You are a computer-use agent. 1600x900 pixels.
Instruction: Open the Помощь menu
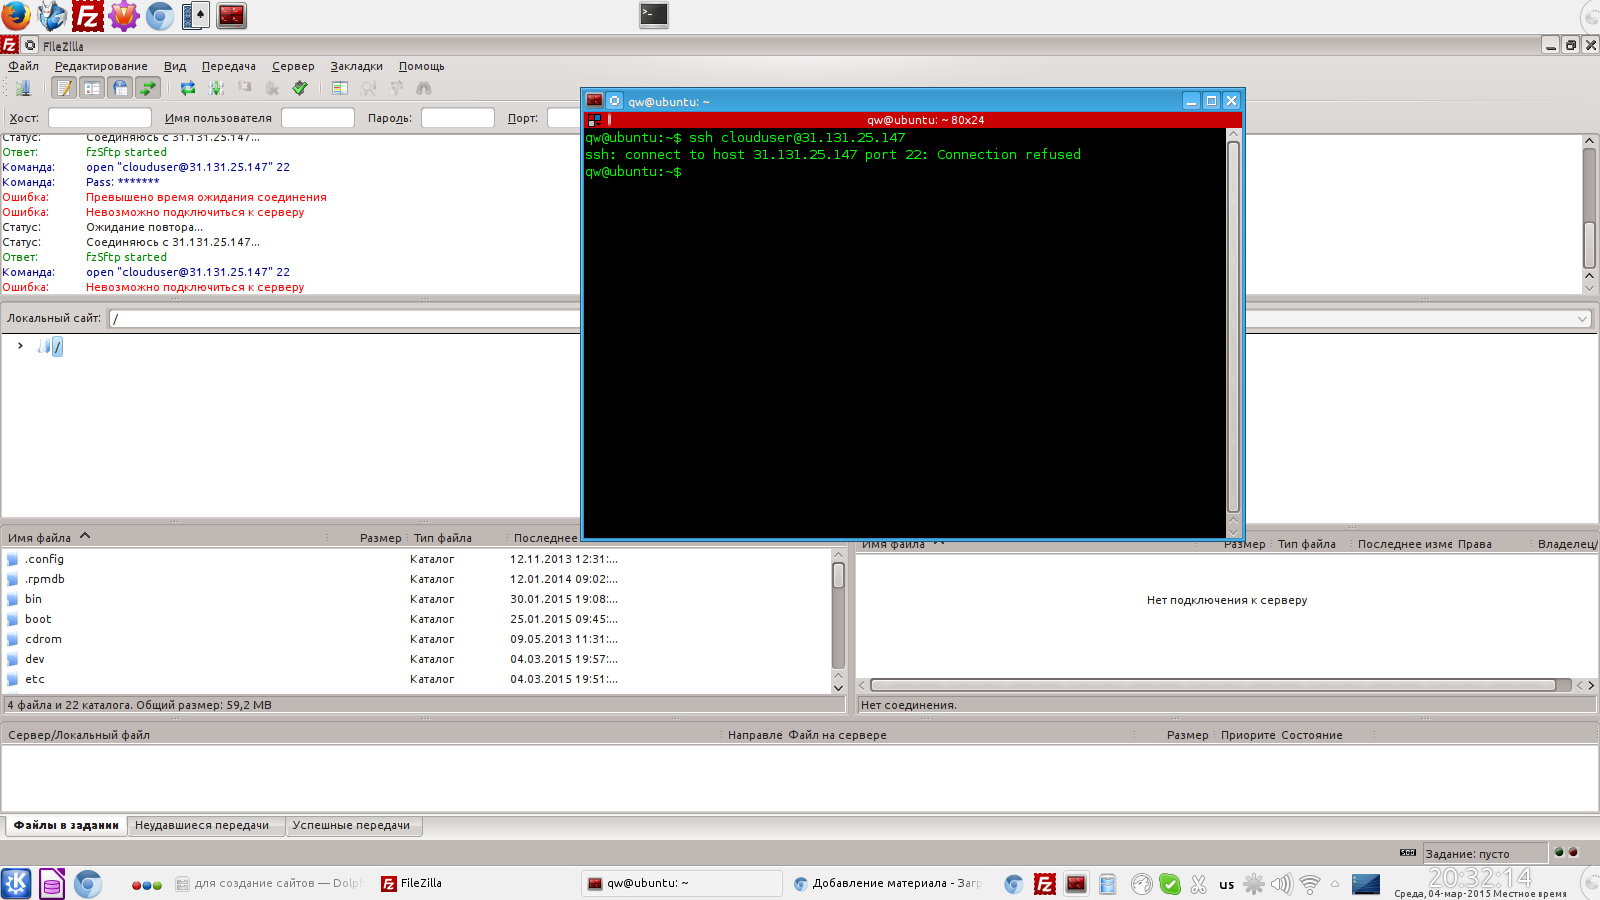point(422,66)
